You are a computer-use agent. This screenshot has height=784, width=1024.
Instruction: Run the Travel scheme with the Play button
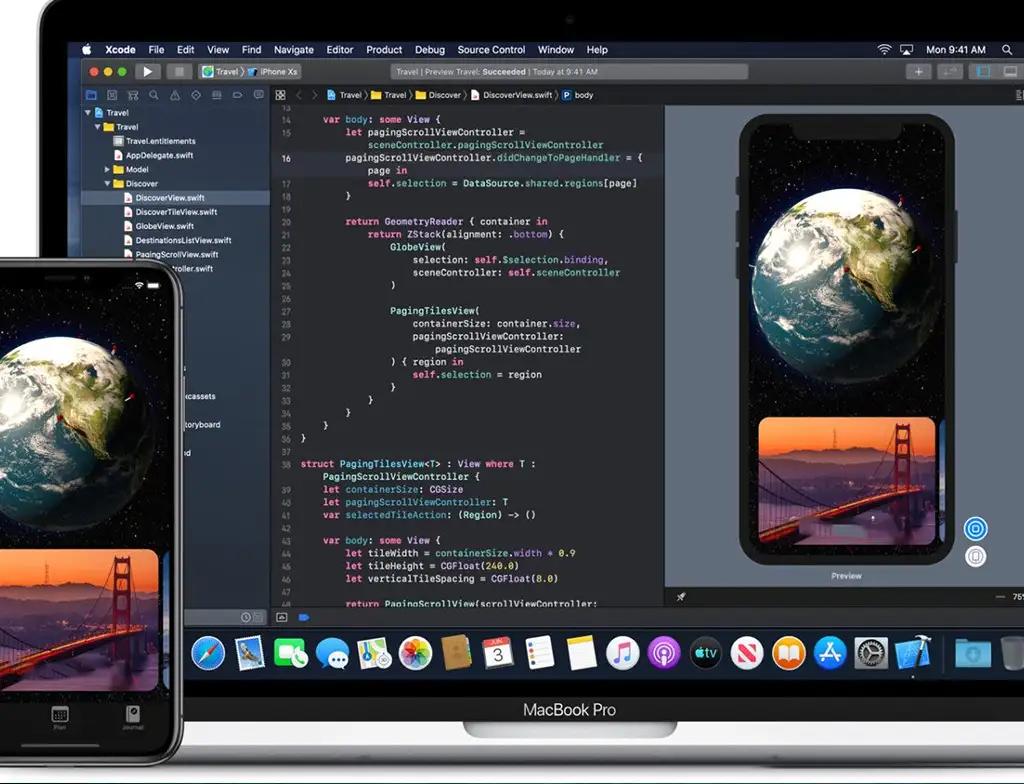coord(148,72)
